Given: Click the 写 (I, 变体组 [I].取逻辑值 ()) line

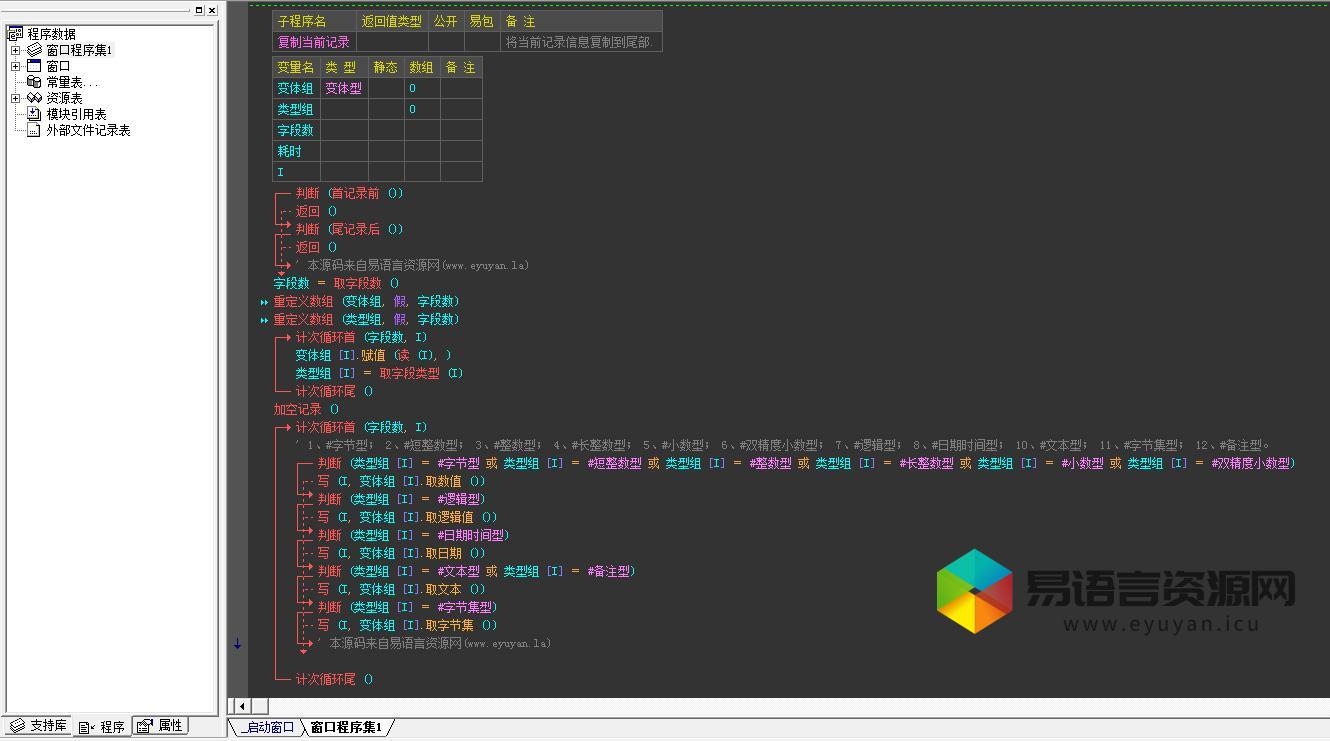Looking at the screenshot, I should (x=408, y=517).
